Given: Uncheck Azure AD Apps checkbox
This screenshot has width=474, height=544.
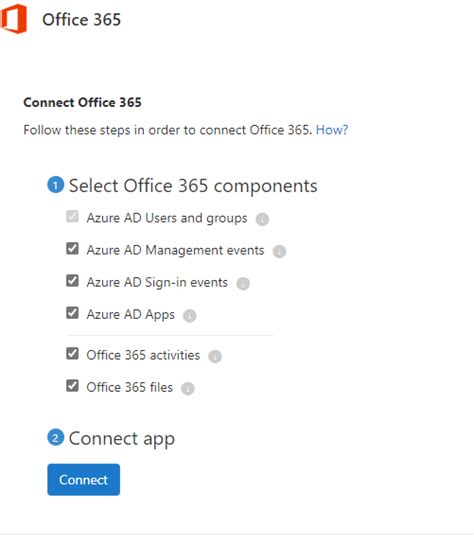Looking at the screenshot, I should click(x=72, y=313).
